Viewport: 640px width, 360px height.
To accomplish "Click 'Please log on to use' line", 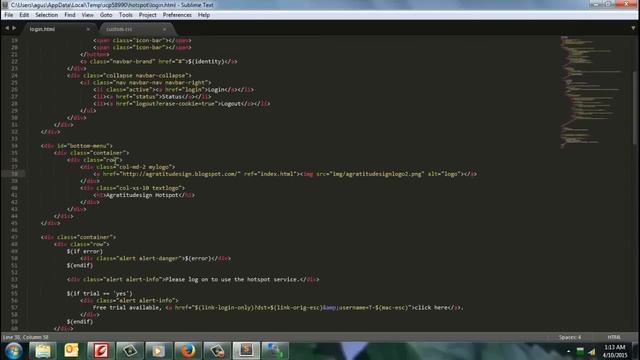I will (193, 280).
